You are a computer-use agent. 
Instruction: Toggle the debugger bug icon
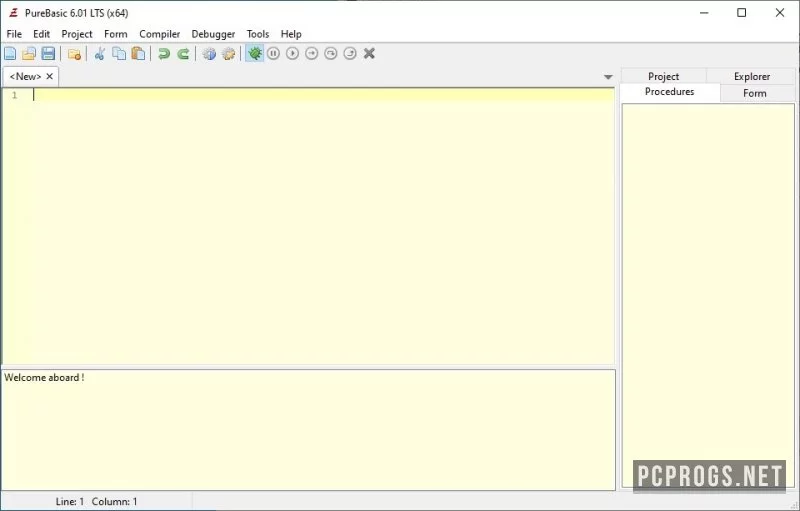click(x=255, y=53)
